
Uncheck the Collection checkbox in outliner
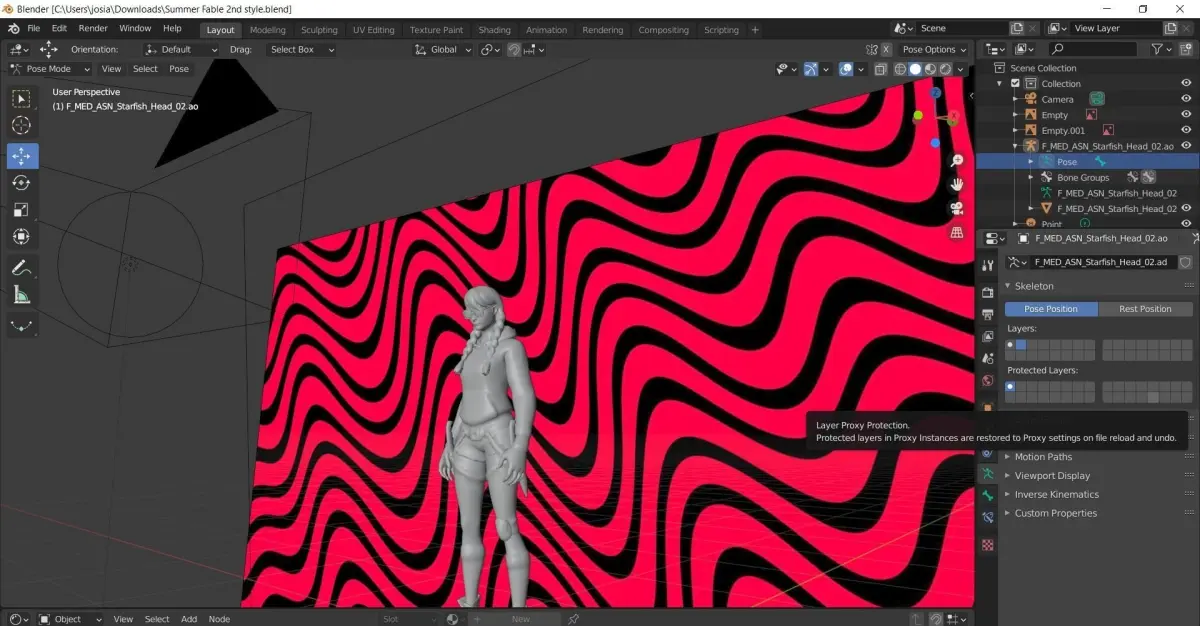(1016, 84)
